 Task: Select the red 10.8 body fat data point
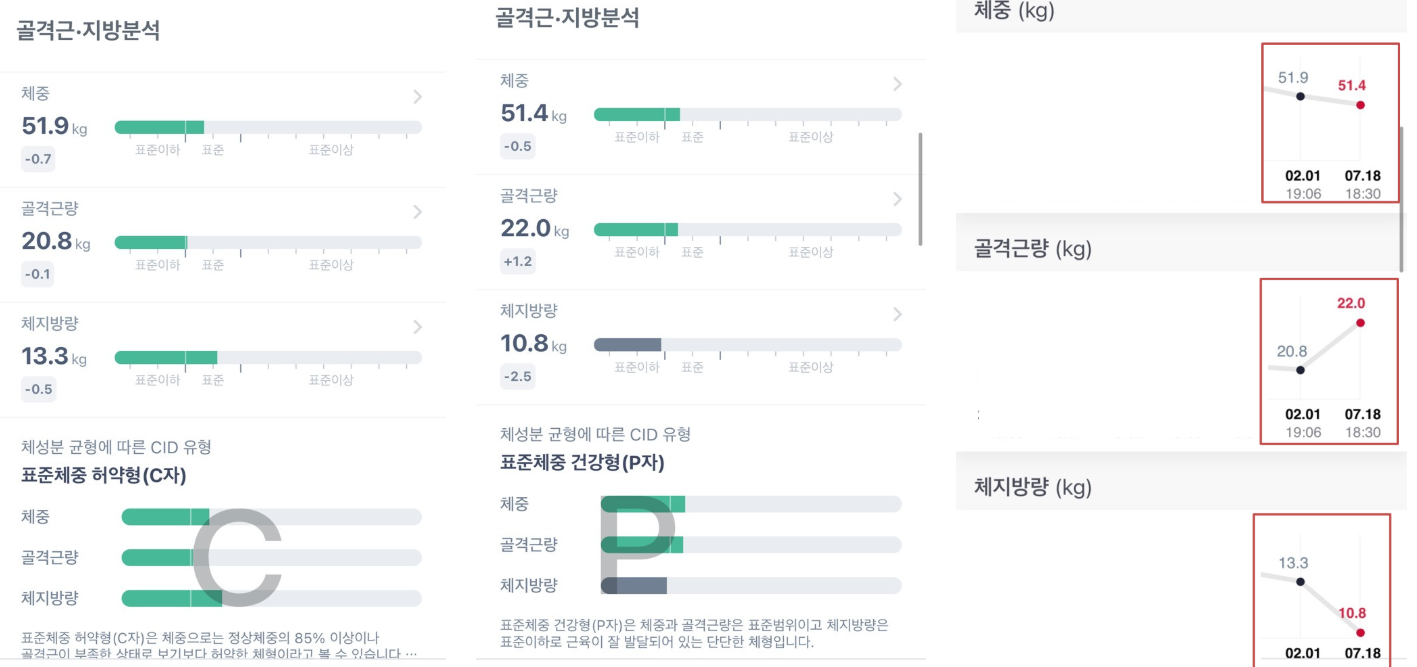pos(1358,631)
